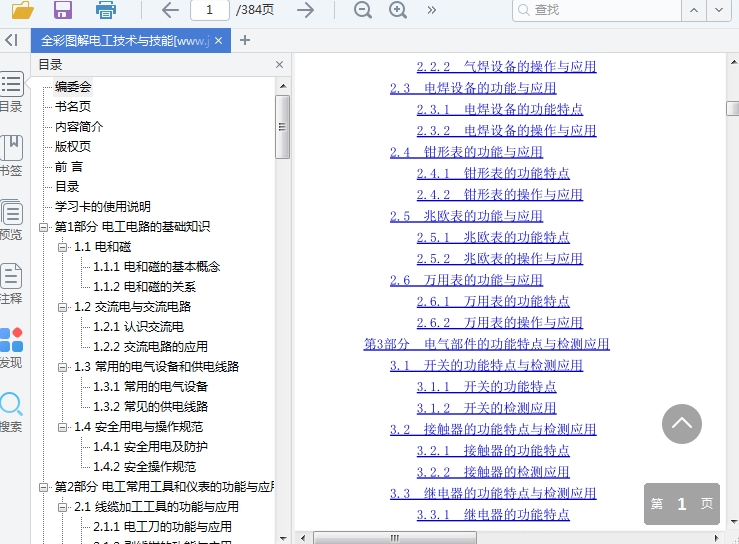Open the 目录 sidebar panel icon
The width and height of the screenshot is (739, 544).
click(11, 92)
